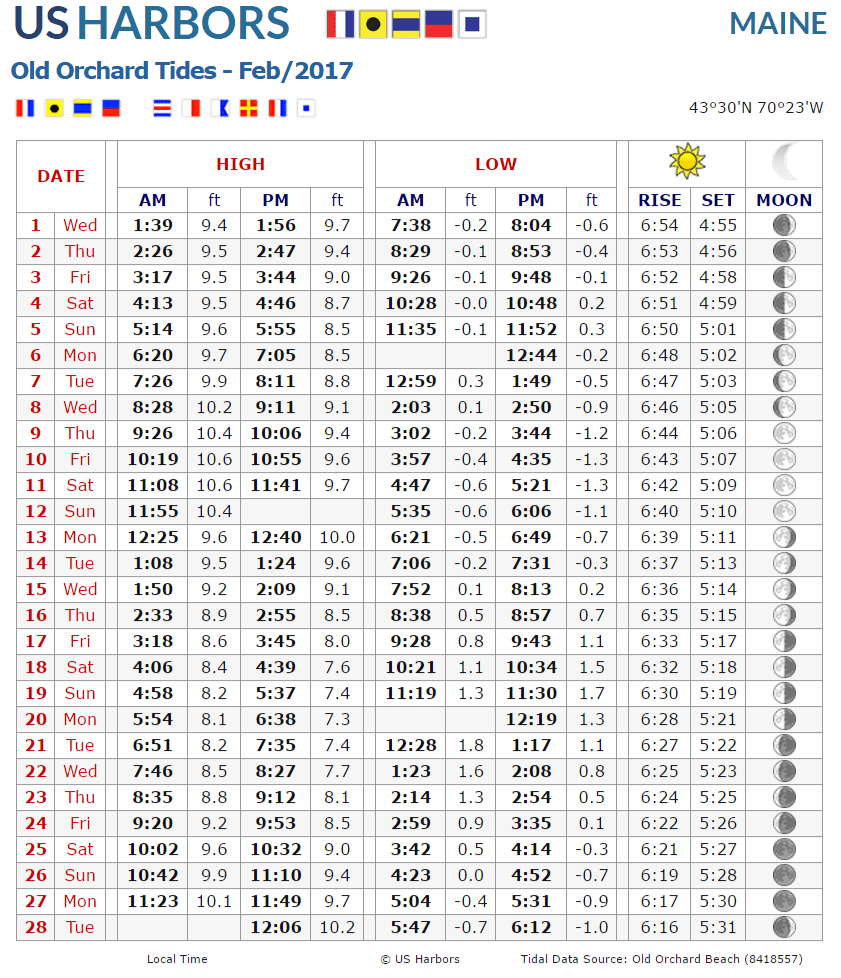Click the coordinates 43°30'N 70°23'W
The image size is (841, 978).
(756, 108)
